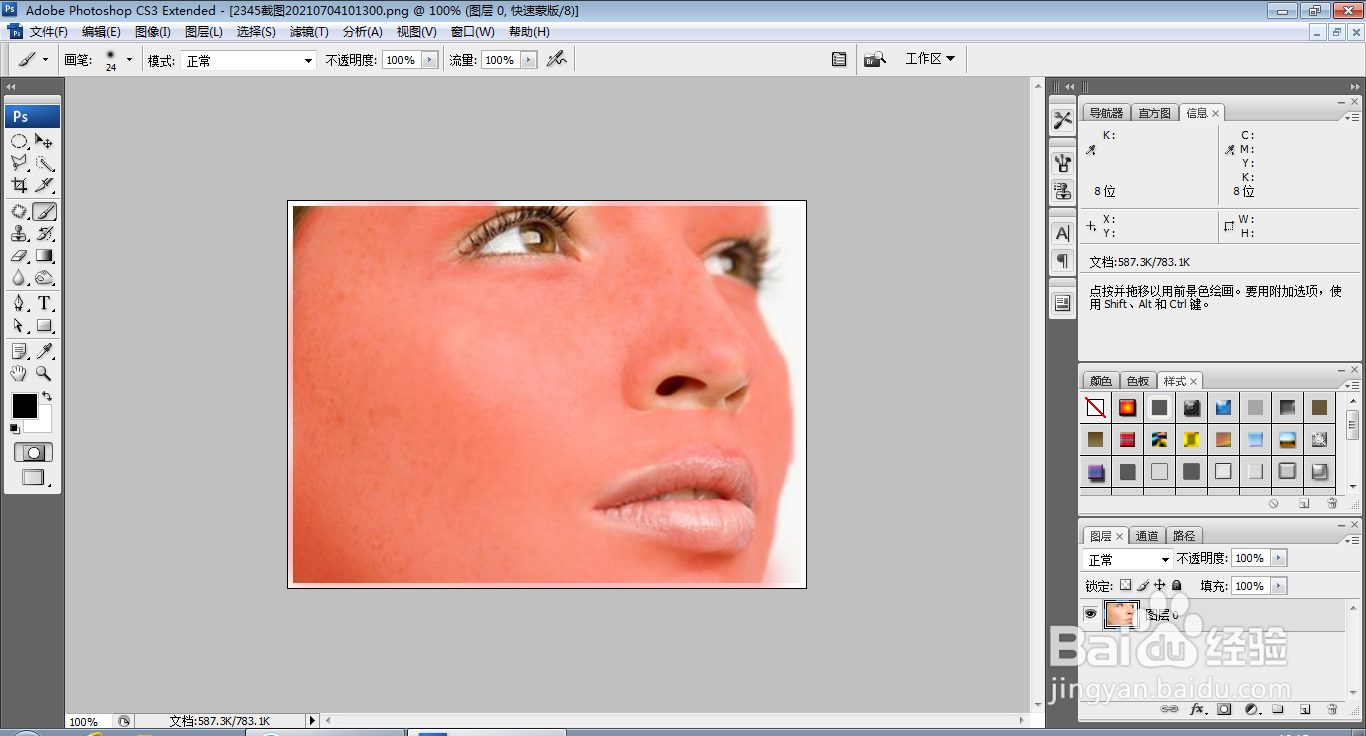Open the layer fill slider arrow

point(1279,586)
